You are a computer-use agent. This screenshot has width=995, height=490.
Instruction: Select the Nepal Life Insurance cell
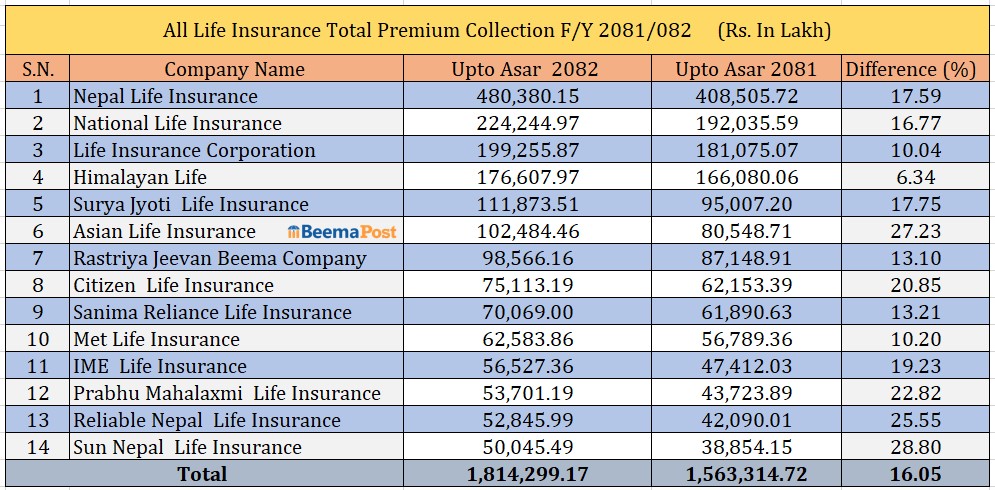(166, 96)
